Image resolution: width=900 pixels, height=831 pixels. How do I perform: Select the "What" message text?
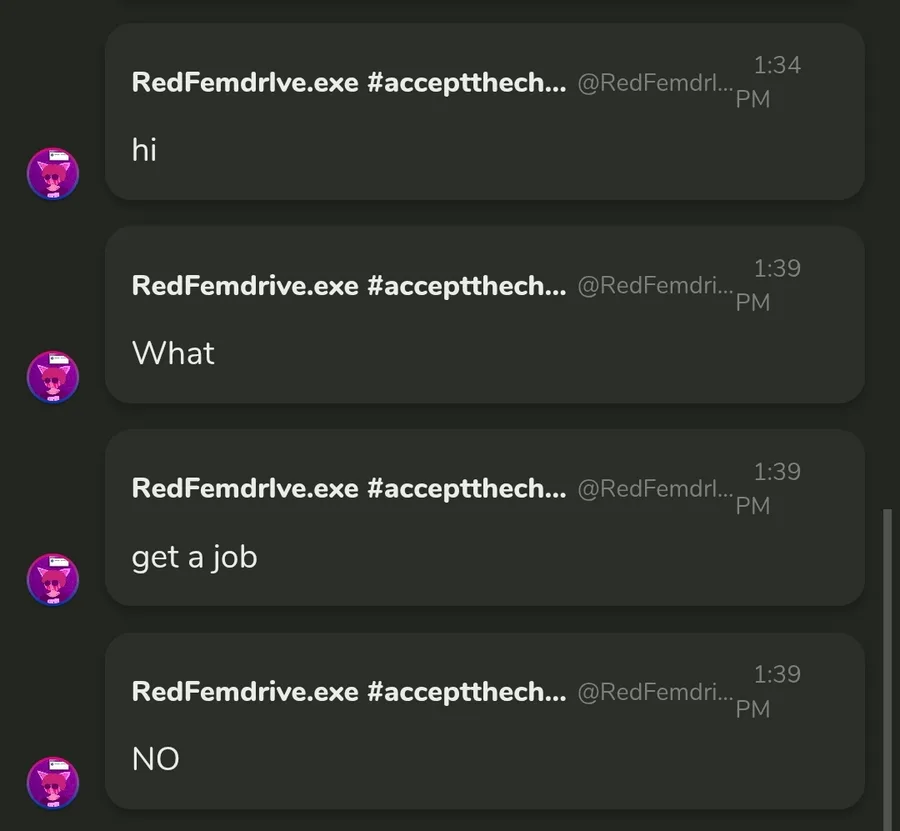coord(173,353)
